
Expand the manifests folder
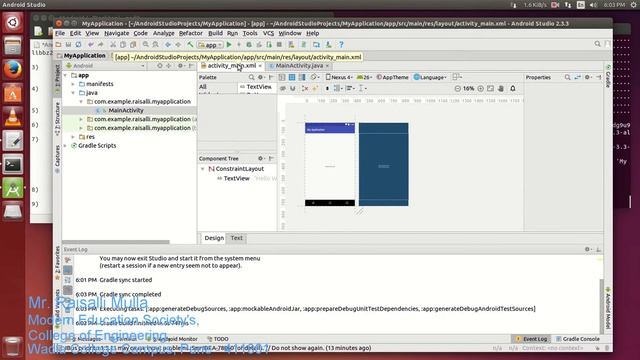click(x=73, y=84)
